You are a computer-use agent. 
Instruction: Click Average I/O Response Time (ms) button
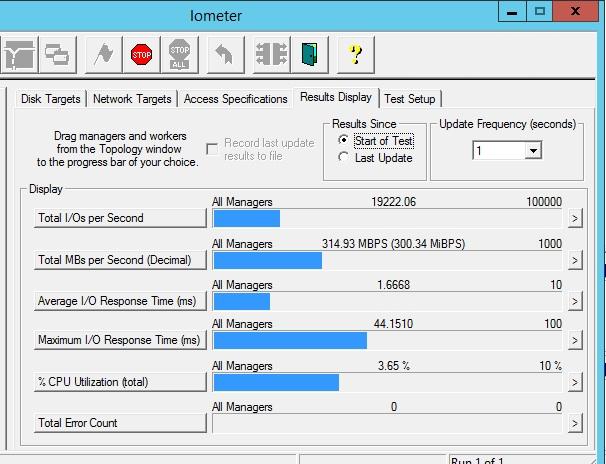tap(120, 301)
